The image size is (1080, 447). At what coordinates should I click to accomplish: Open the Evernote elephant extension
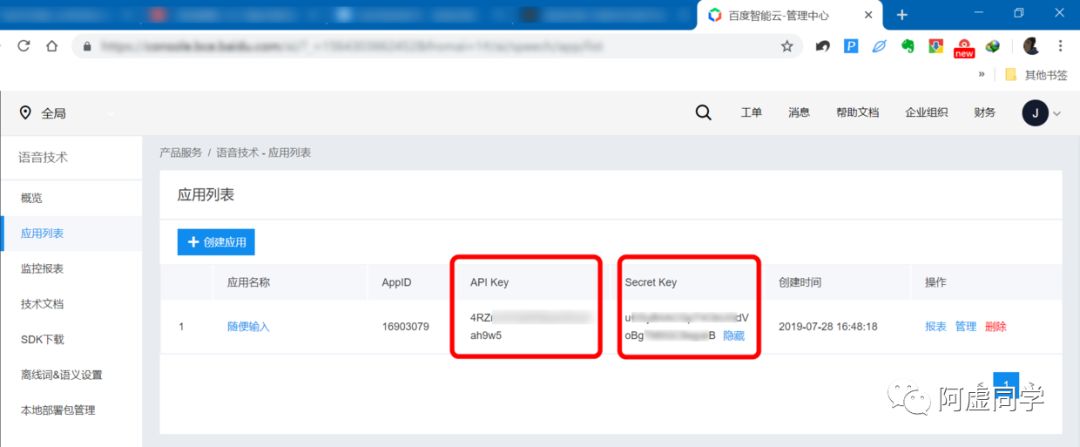tap(908, 46)
